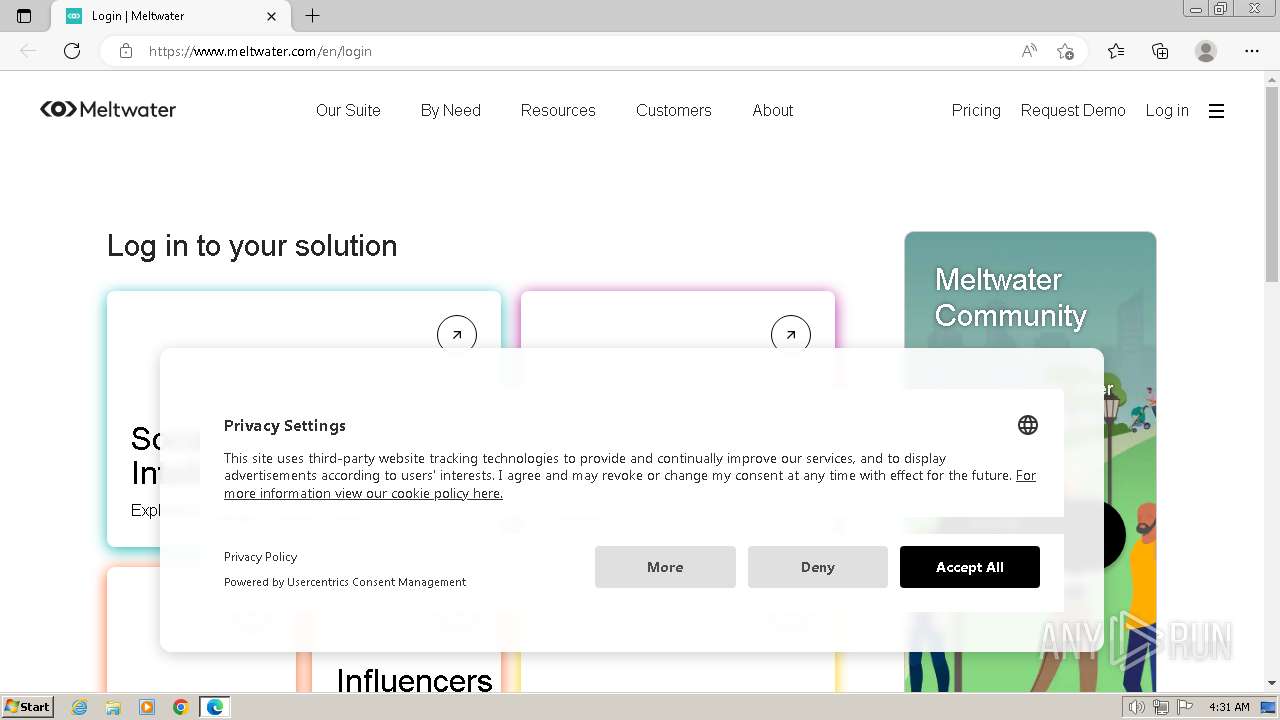Click the globe language icon in Privacy Settings
The width and height of the screenshot is (1280, 720).
point(1028,425)
